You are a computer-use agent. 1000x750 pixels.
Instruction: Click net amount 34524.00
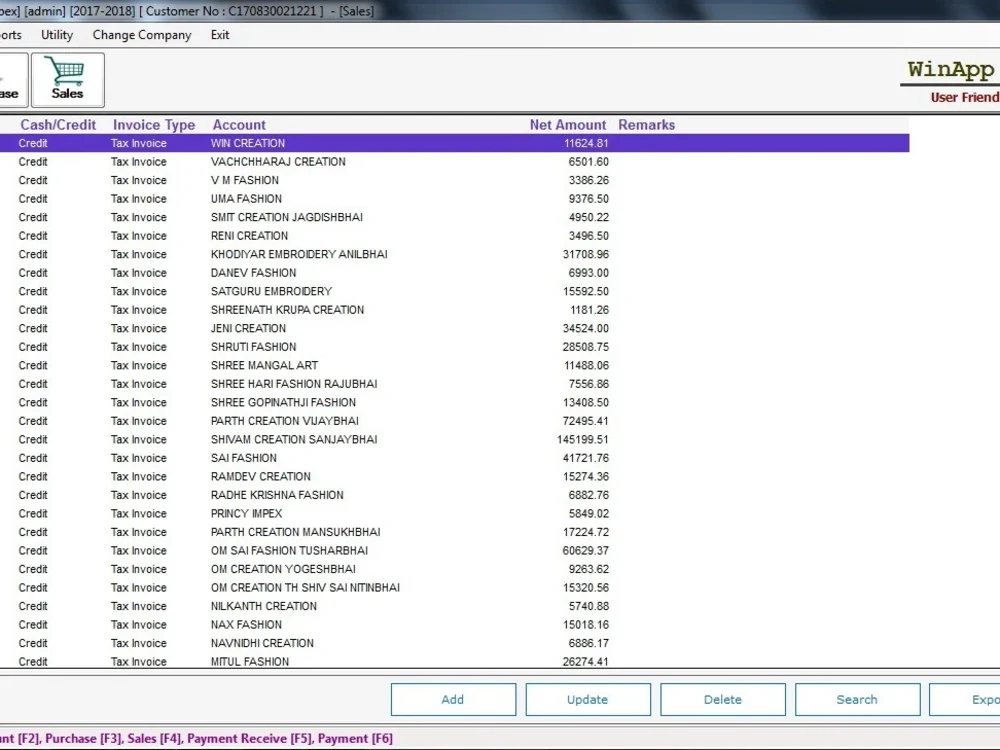point(585,328)
